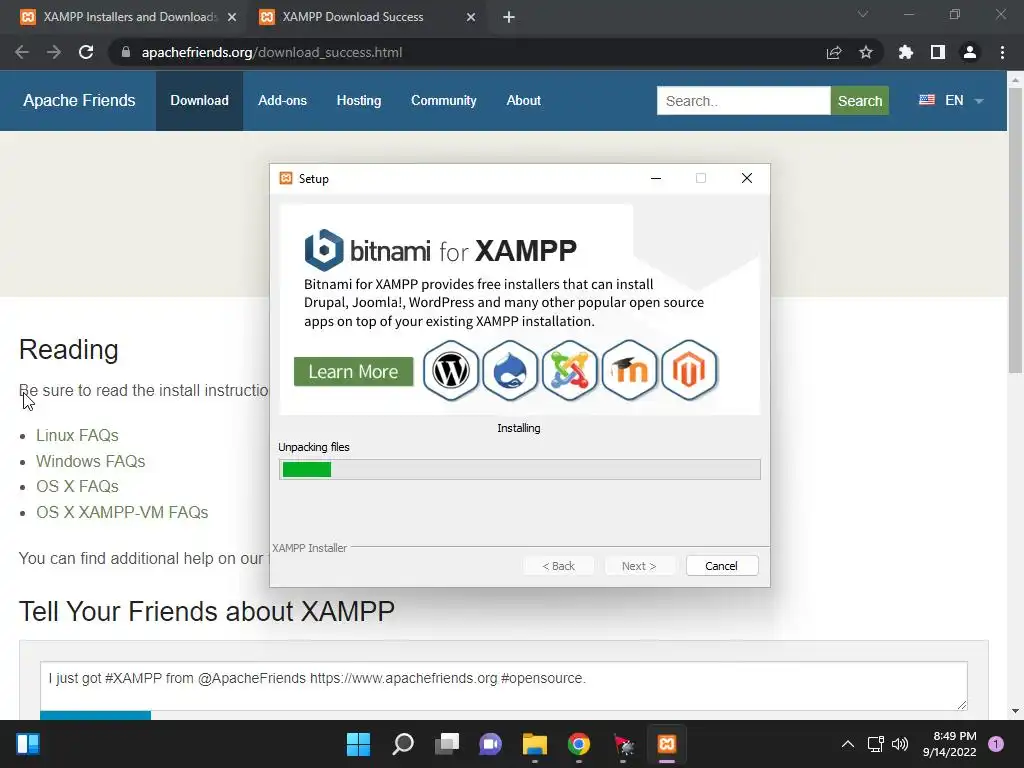
Task: Click the green Search button
Action: (859, 101)
